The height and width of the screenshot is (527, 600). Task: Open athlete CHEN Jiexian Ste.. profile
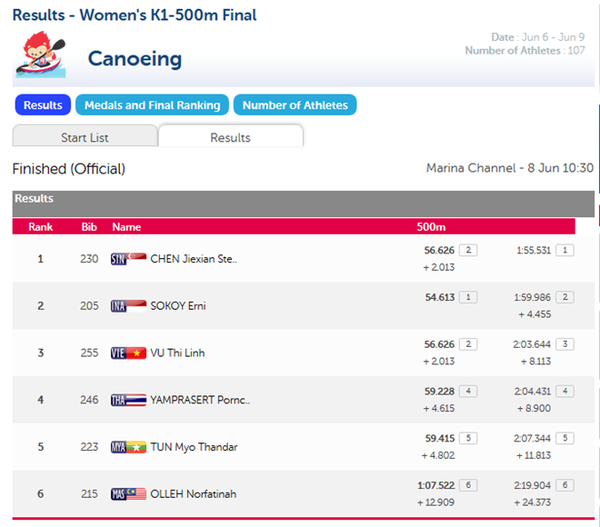194,259
